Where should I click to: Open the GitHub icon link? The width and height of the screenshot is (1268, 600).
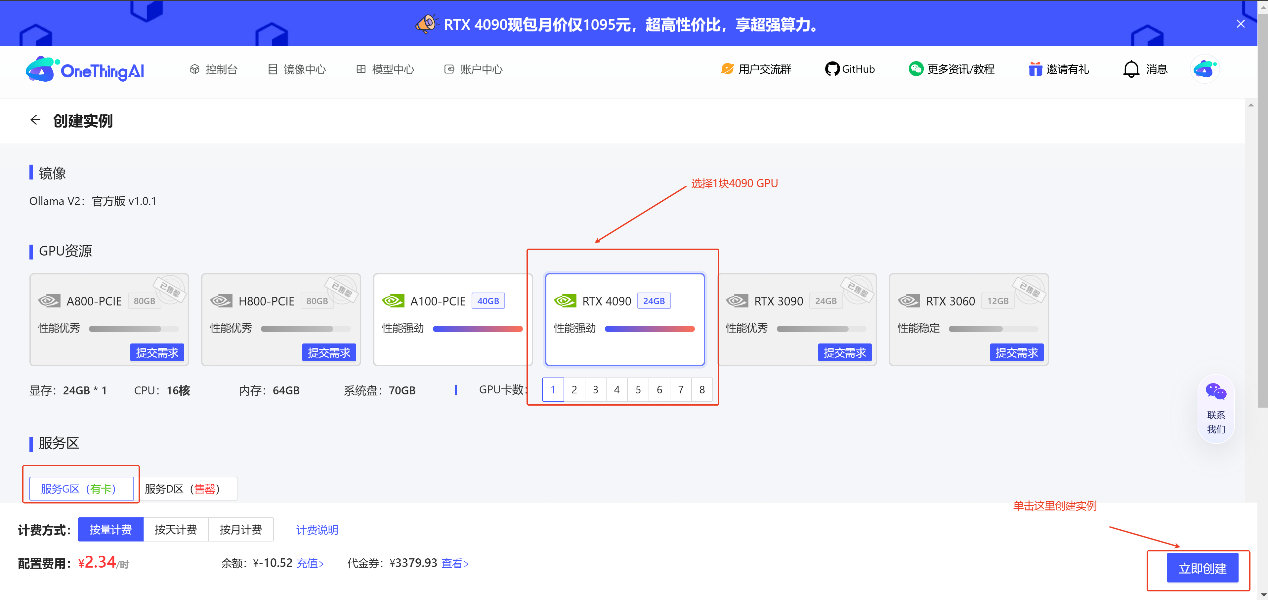832,69
